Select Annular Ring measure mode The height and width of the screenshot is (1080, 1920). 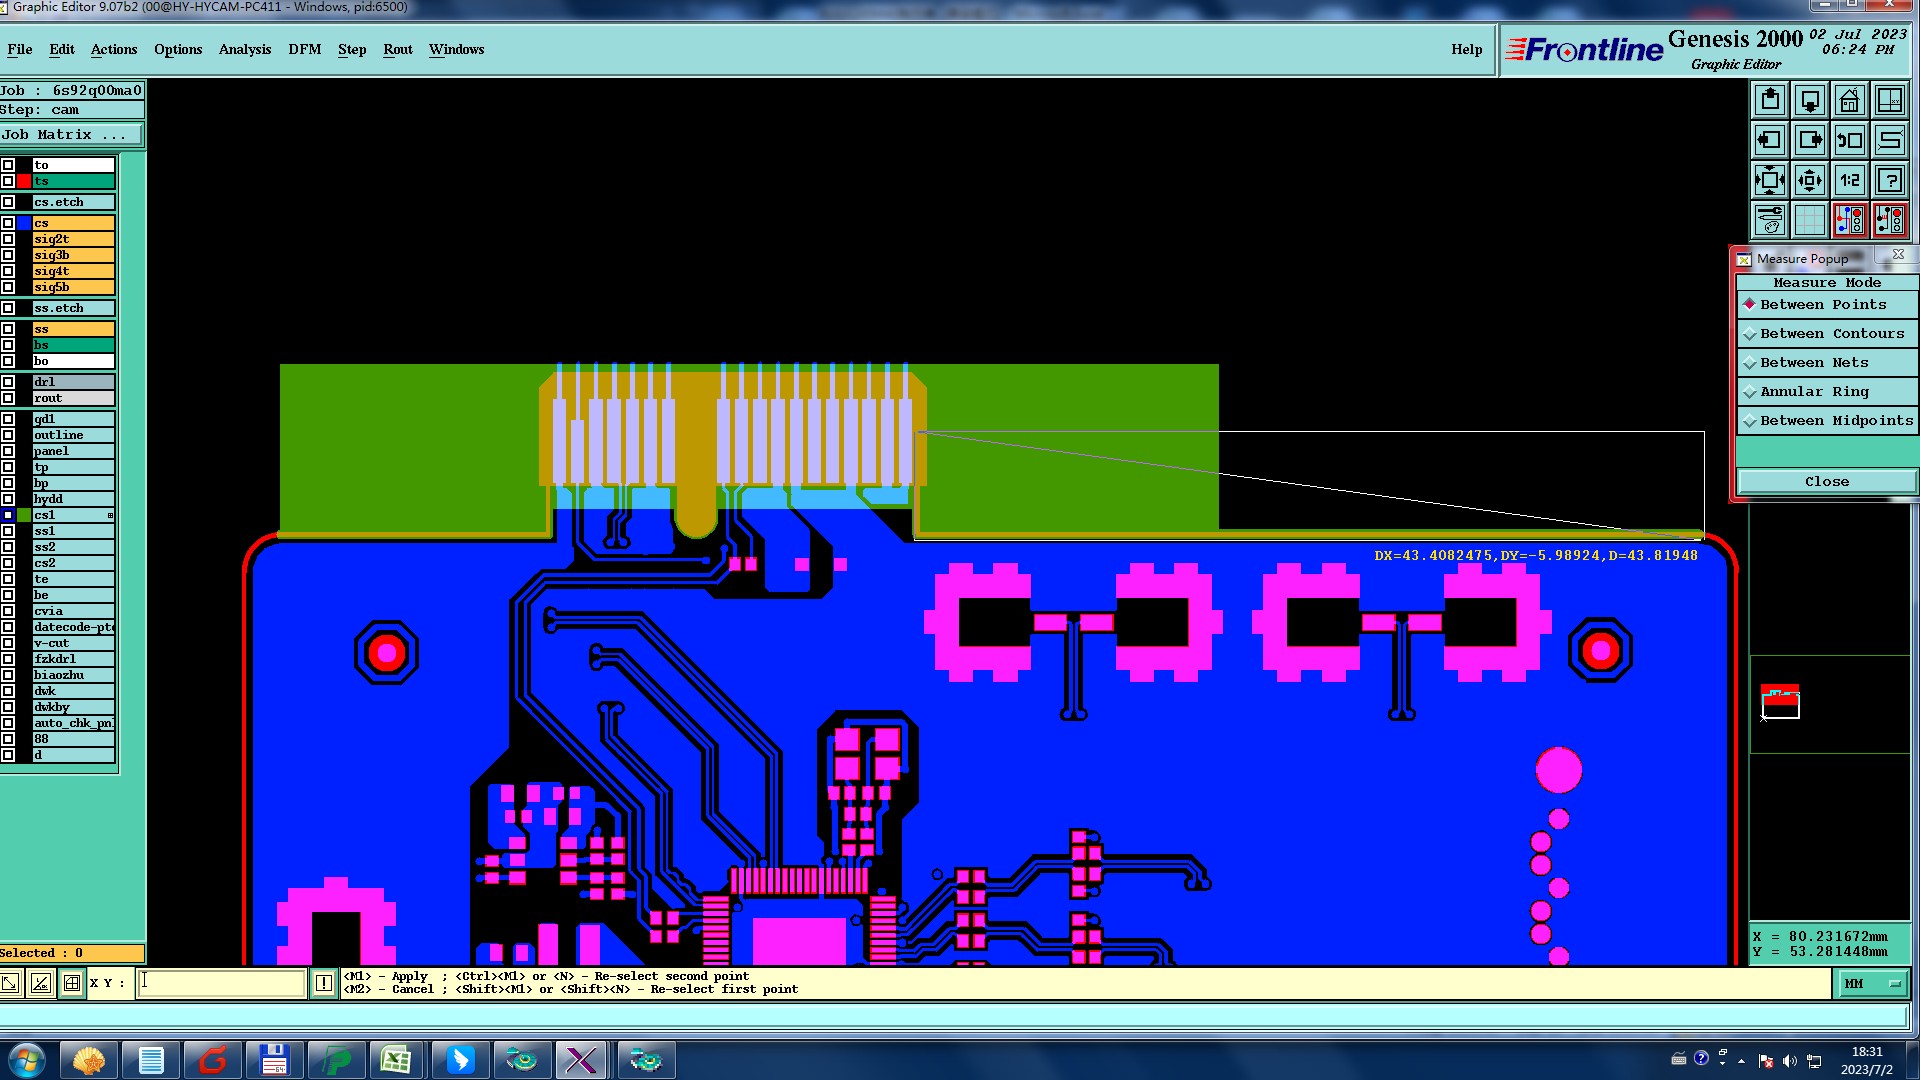coord(1813,392)
